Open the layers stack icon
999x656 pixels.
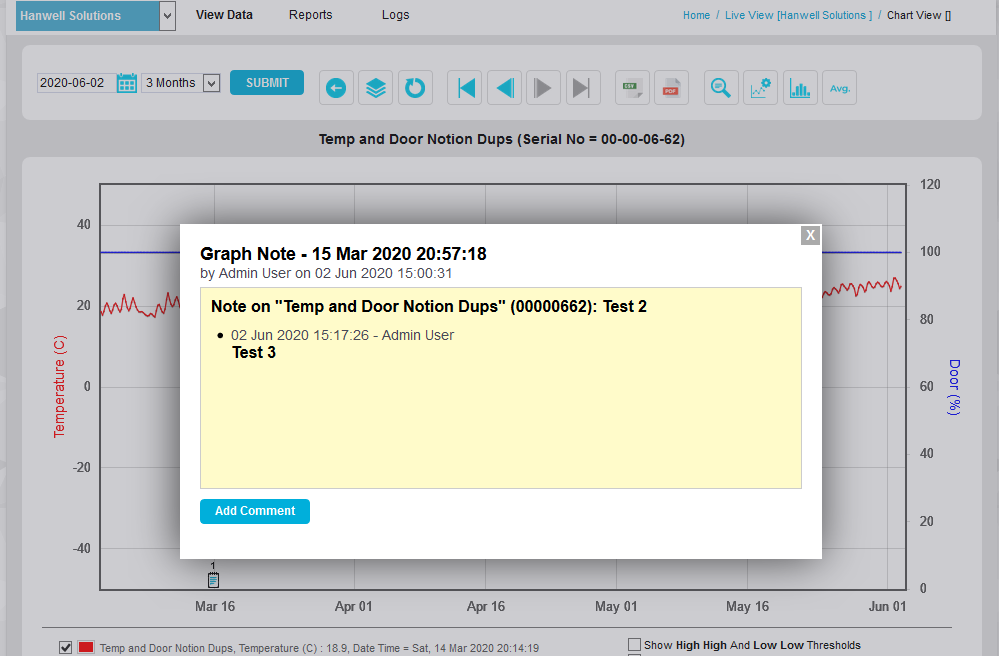(x=375, y=88)
